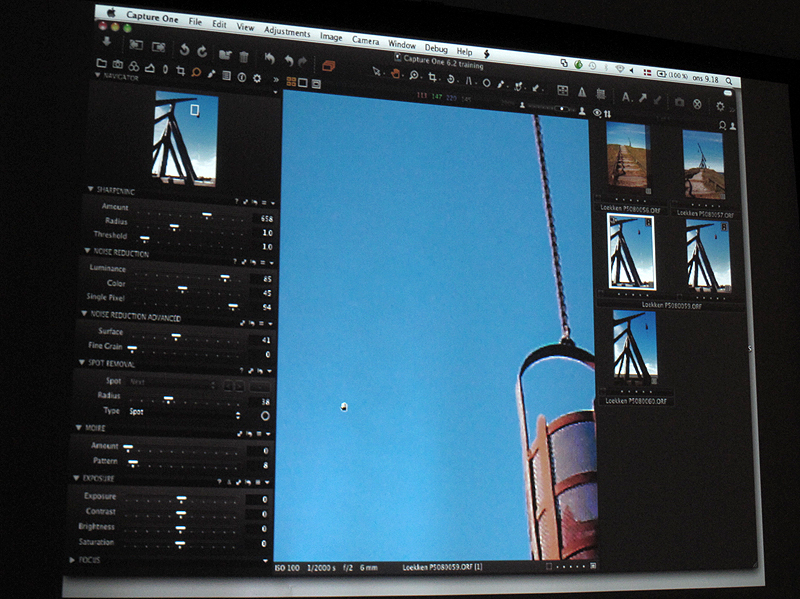Expand the Focus panel

tap(72, 560)
